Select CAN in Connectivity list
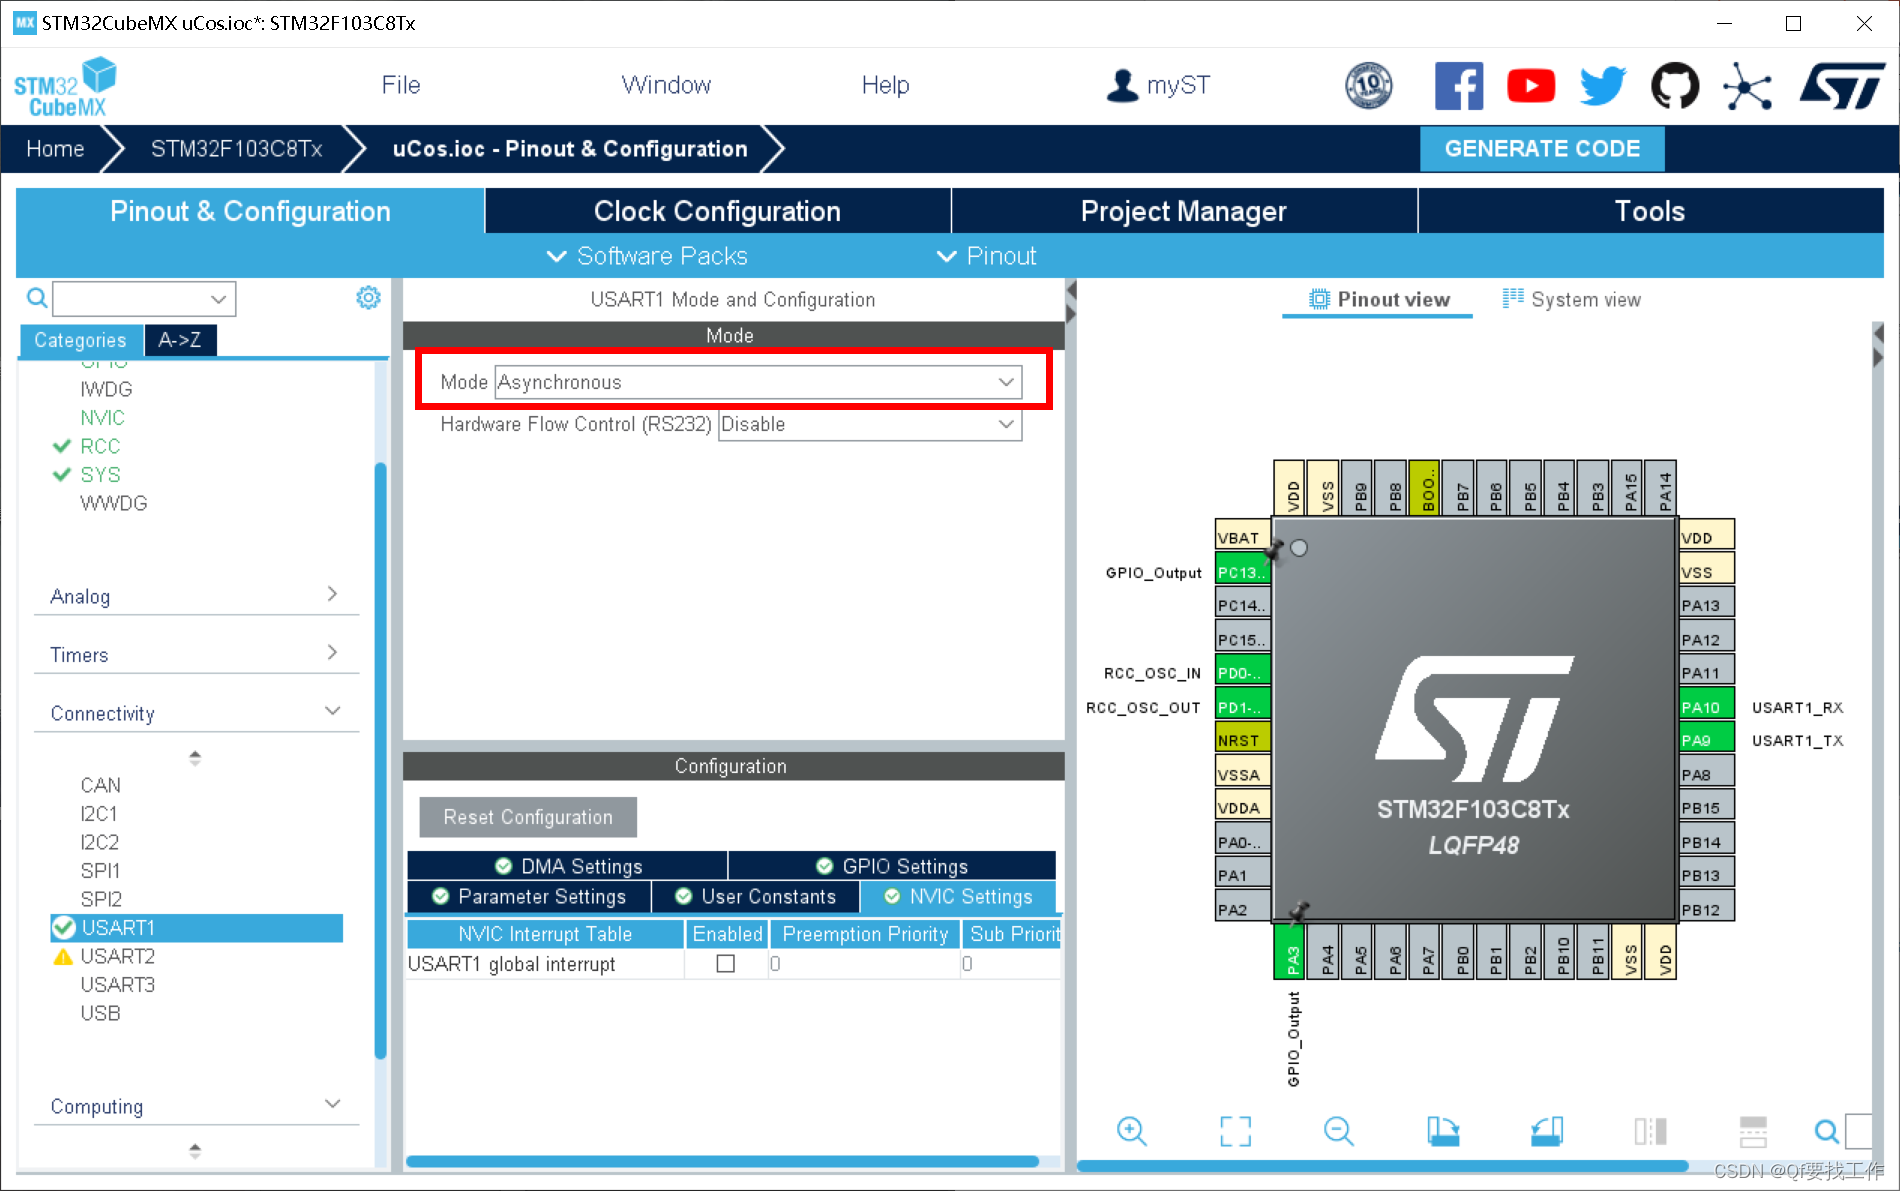 click(x=101, y=785)
